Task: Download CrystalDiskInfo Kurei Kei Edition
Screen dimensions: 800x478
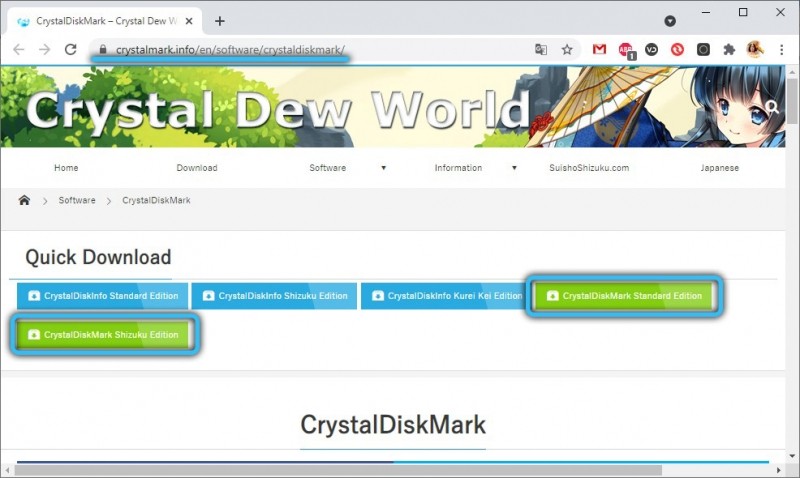Action: click(444, 296)
